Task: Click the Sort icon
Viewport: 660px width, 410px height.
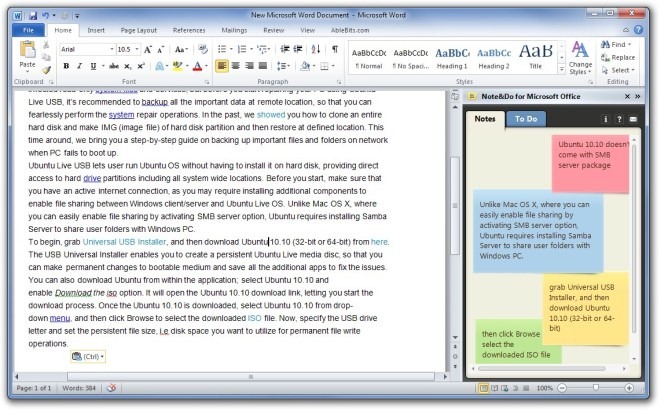Action: click(x=316, y=50)
